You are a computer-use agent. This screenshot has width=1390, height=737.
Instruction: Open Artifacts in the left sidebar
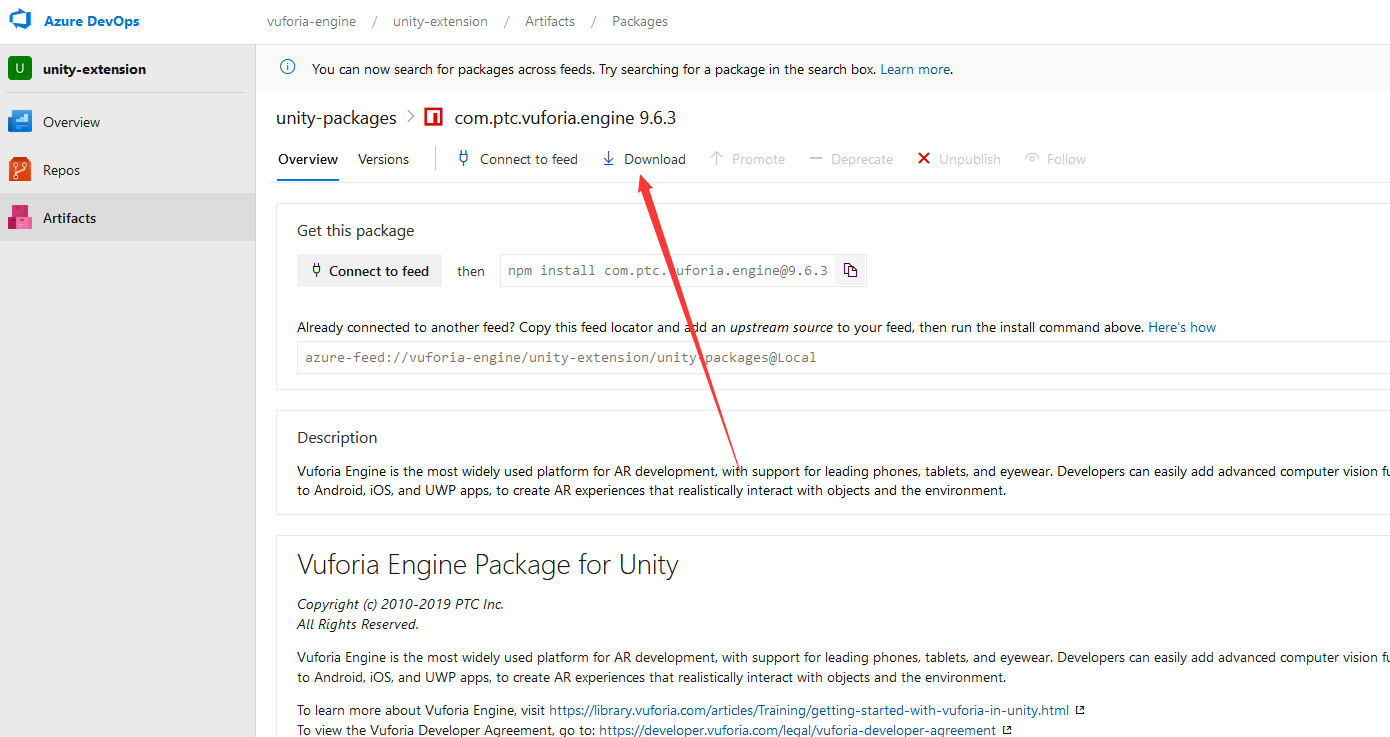[127, 217]
